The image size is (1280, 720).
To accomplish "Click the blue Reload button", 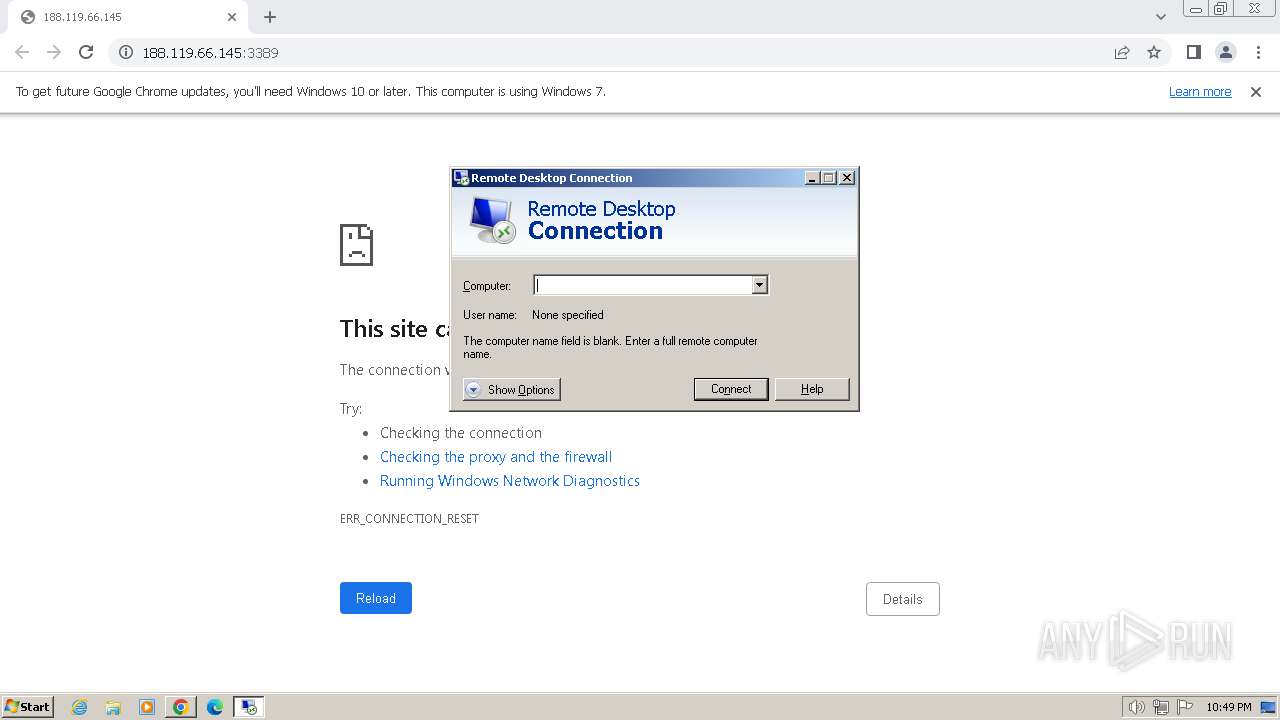I will 376,598.
